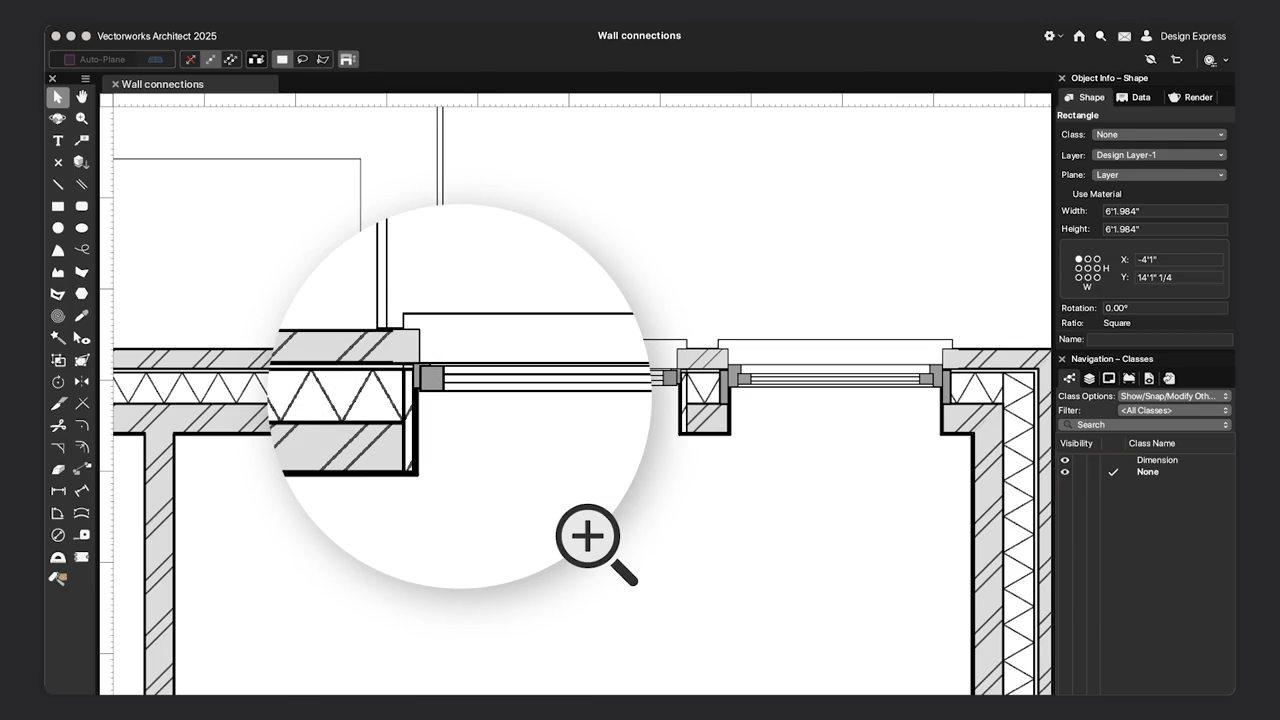Open the Layer dropdown showing Design Layer-1
This screenshot has height=720, width=1280.
[x=1159, y=155]
